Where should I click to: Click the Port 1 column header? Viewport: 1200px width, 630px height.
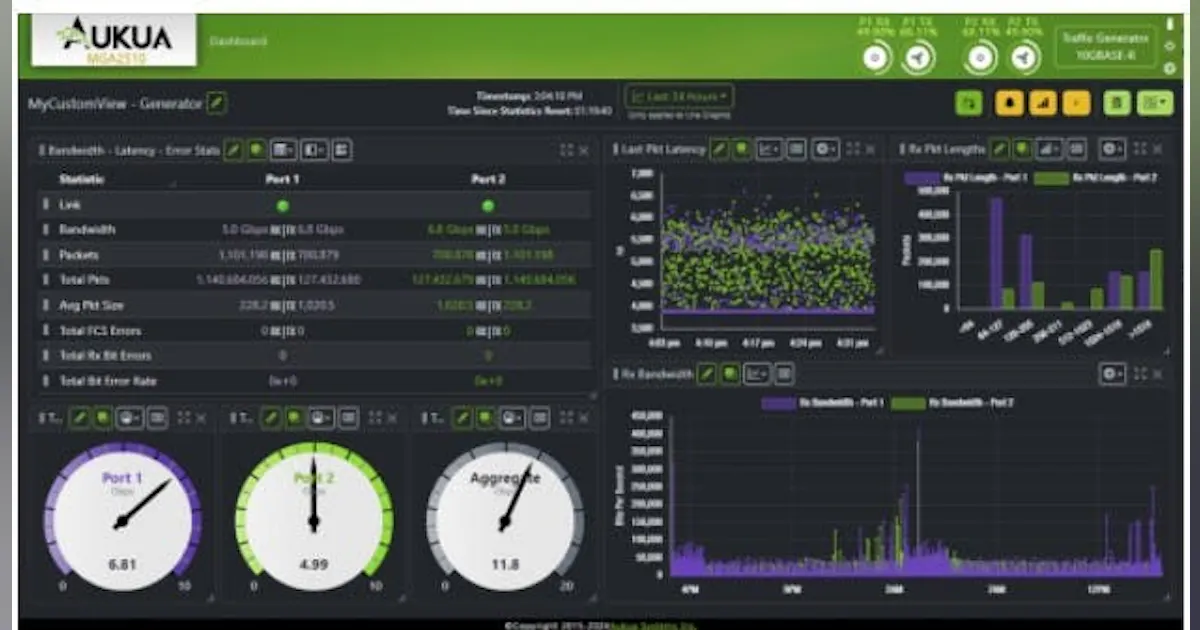coord(283,180)
